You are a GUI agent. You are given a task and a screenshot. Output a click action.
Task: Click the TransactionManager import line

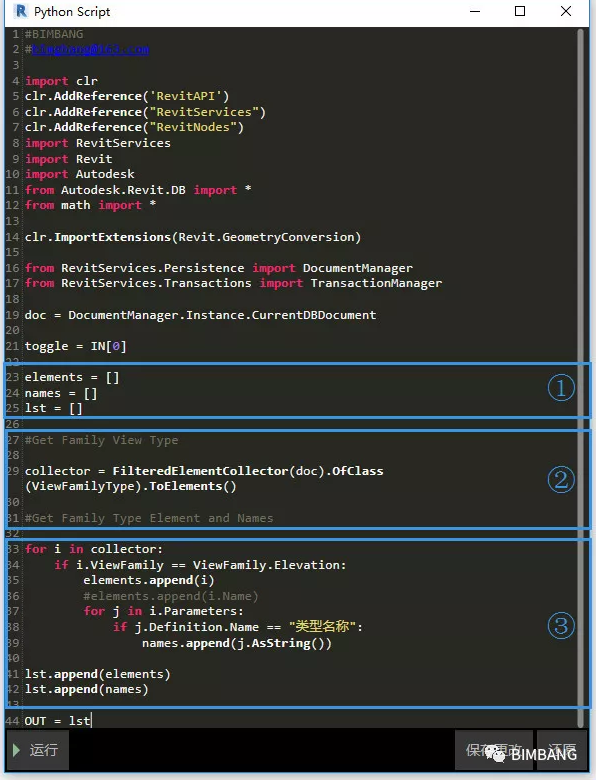pos(233,283)
